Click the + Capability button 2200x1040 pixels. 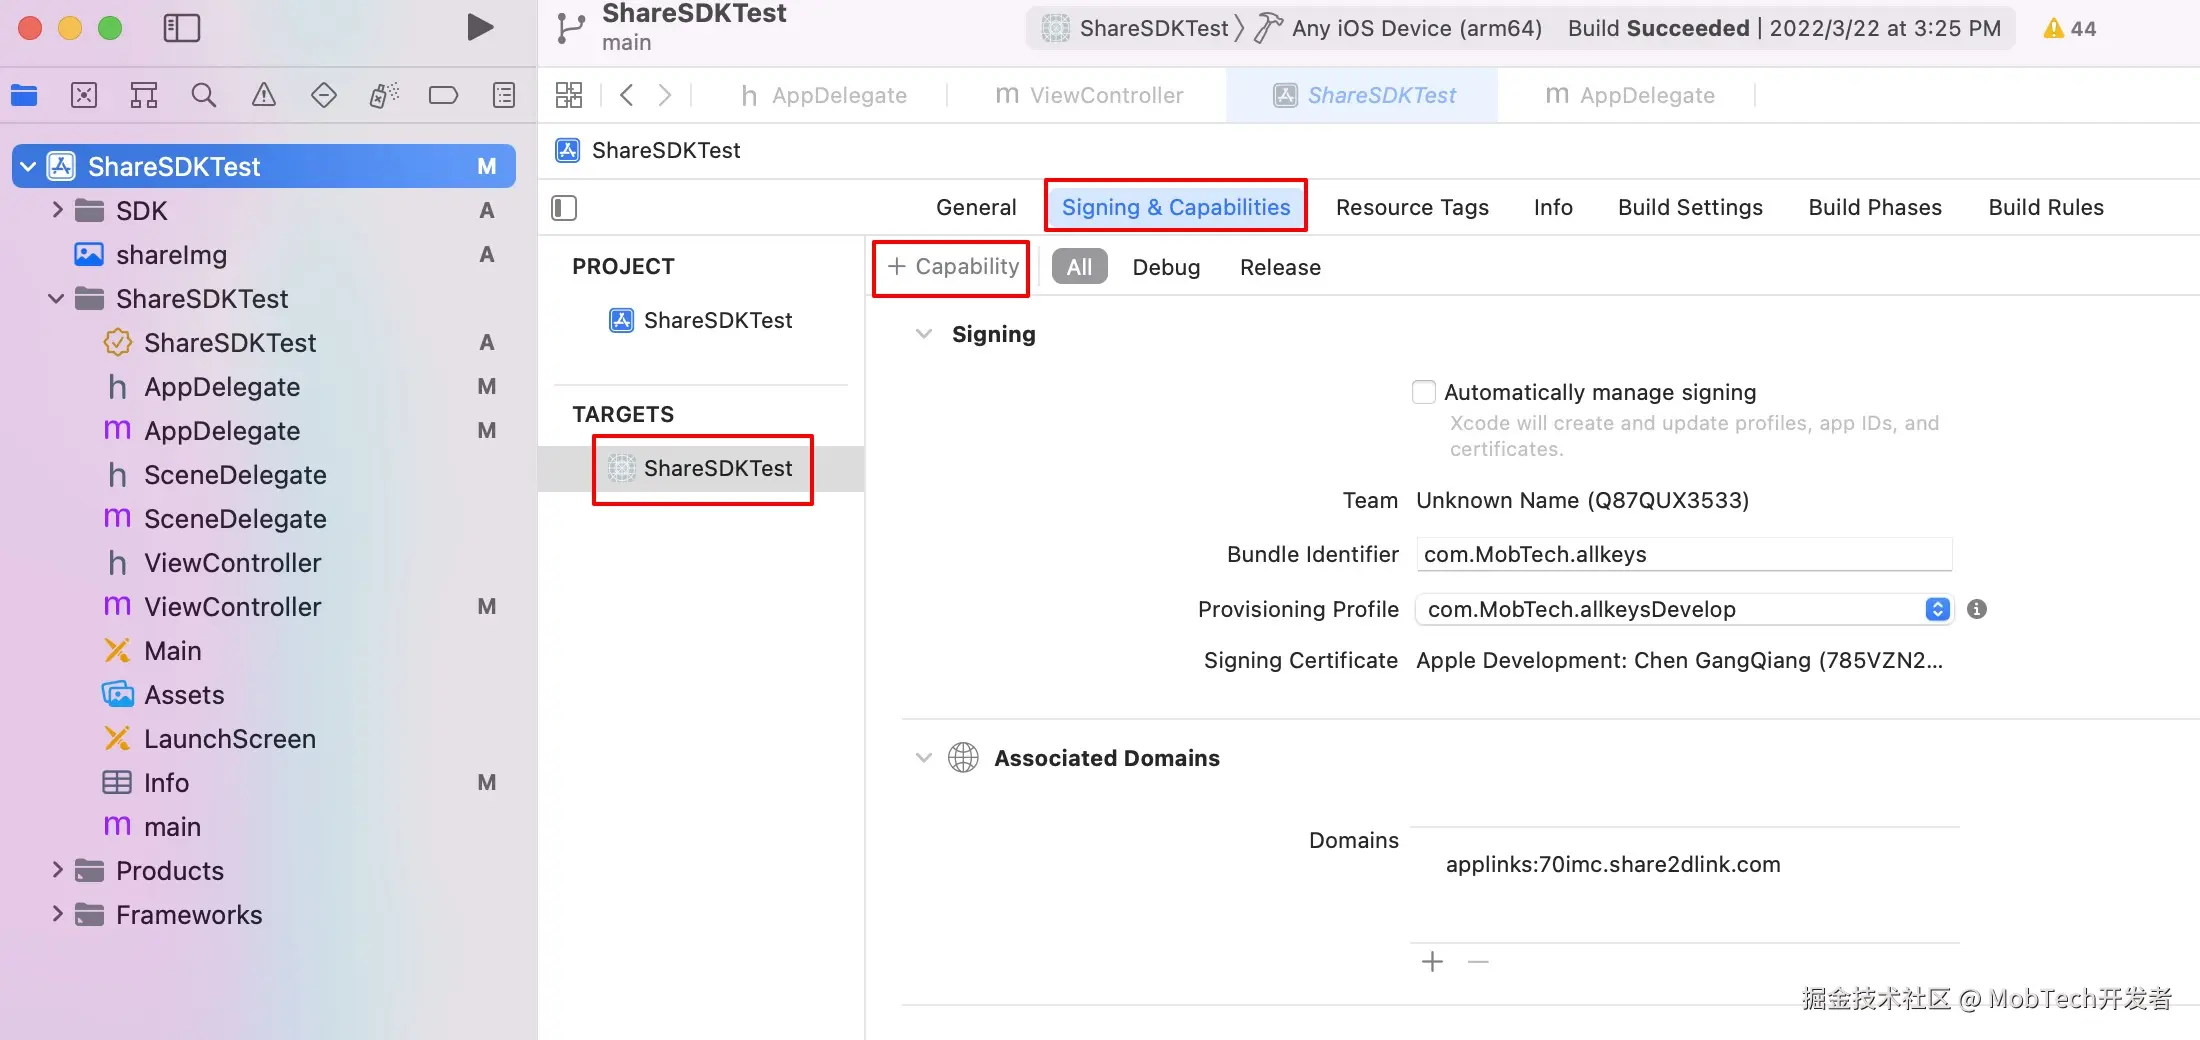tap(952, 267)
